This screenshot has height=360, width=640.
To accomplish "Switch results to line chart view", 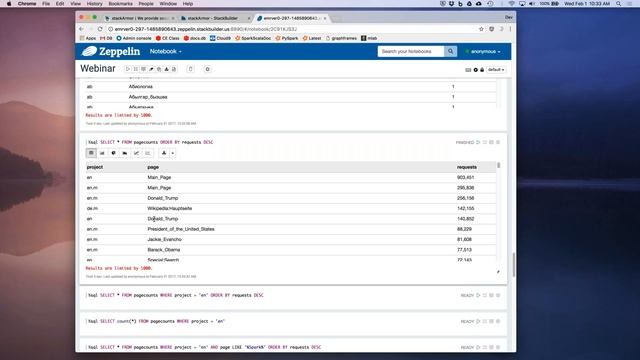I will click(x=136, y=153).
